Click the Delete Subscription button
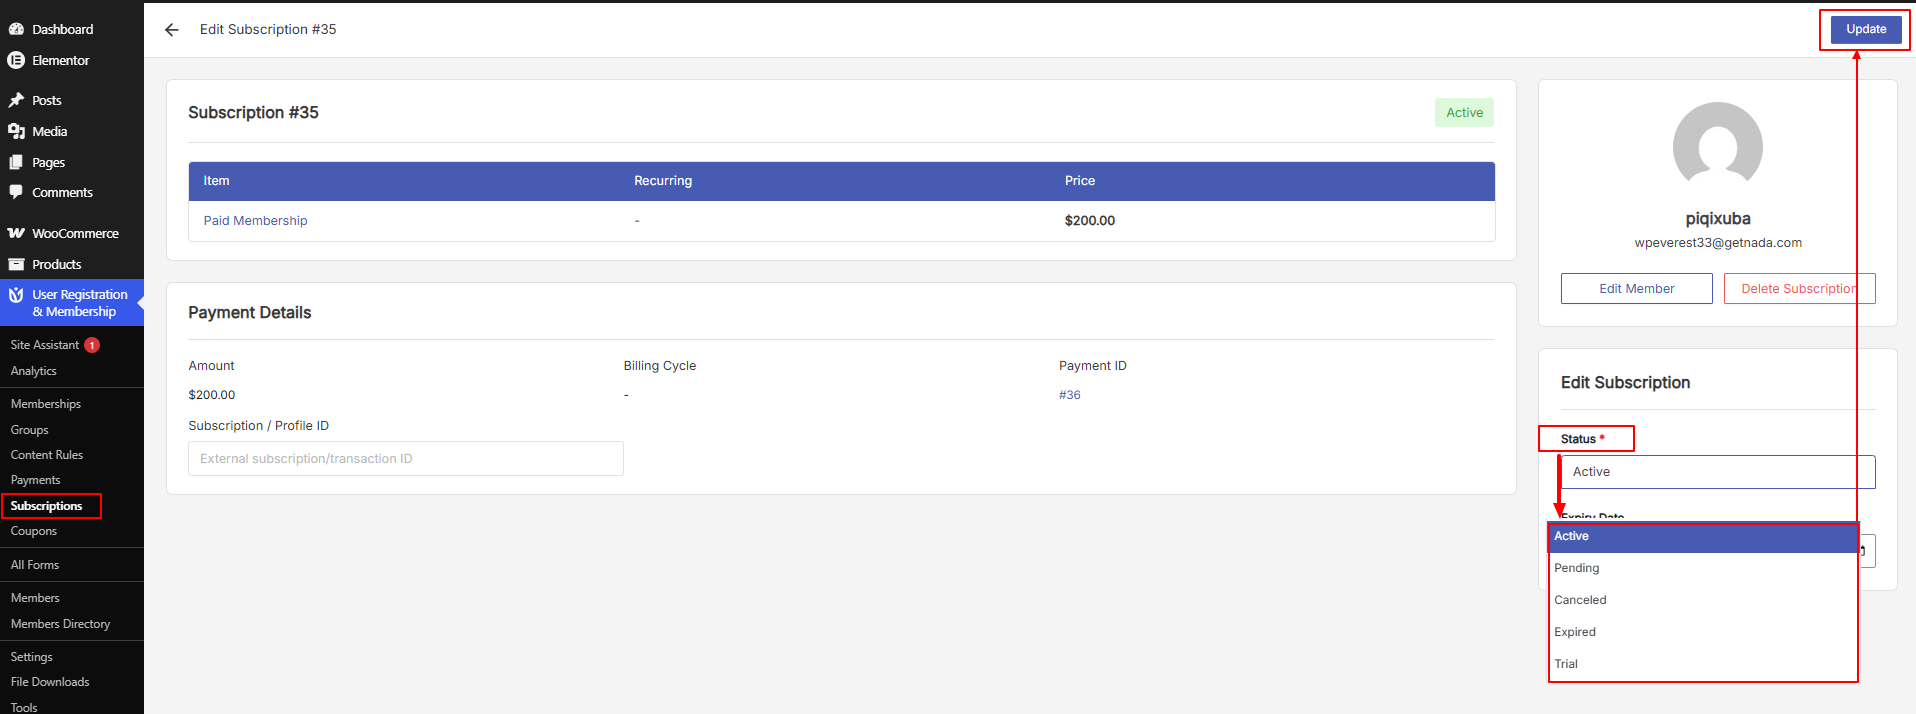 point(1799,288)
